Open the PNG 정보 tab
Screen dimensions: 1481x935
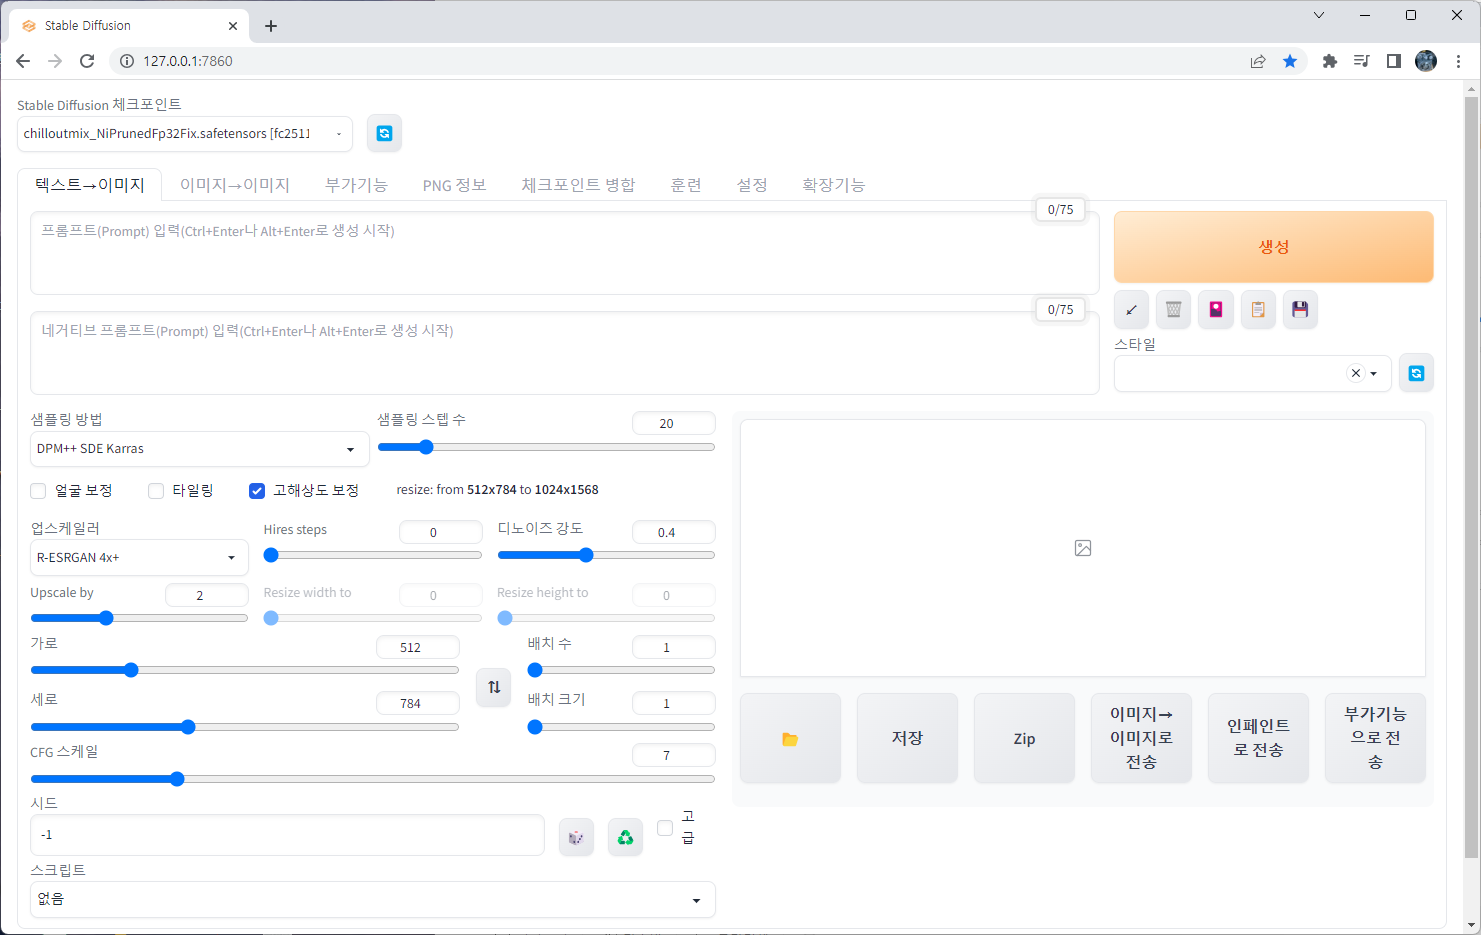coord(454,185)
